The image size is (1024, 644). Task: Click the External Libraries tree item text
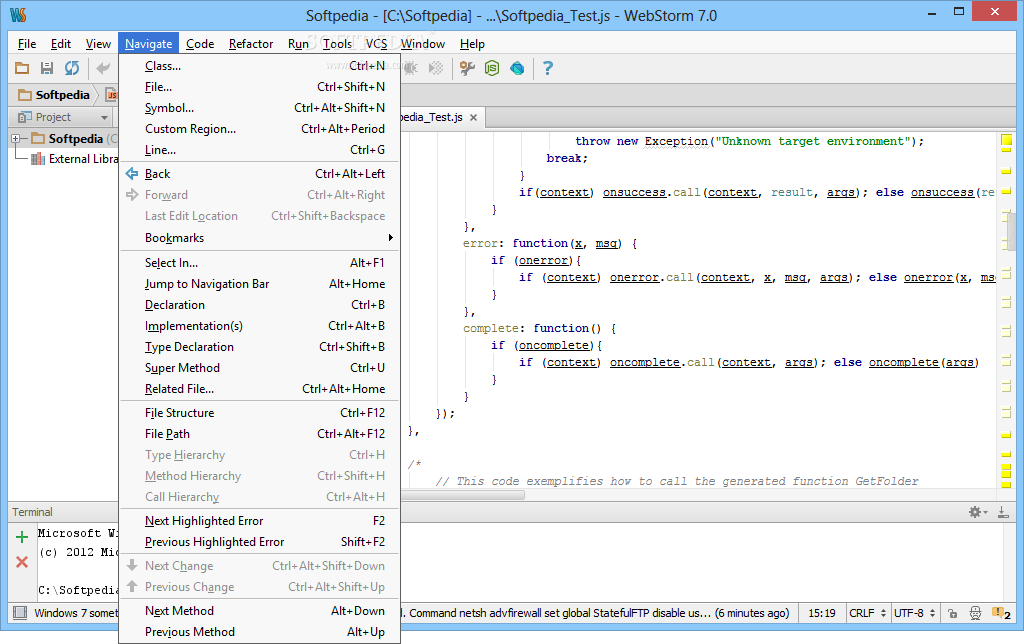click(x=84, y=159)
